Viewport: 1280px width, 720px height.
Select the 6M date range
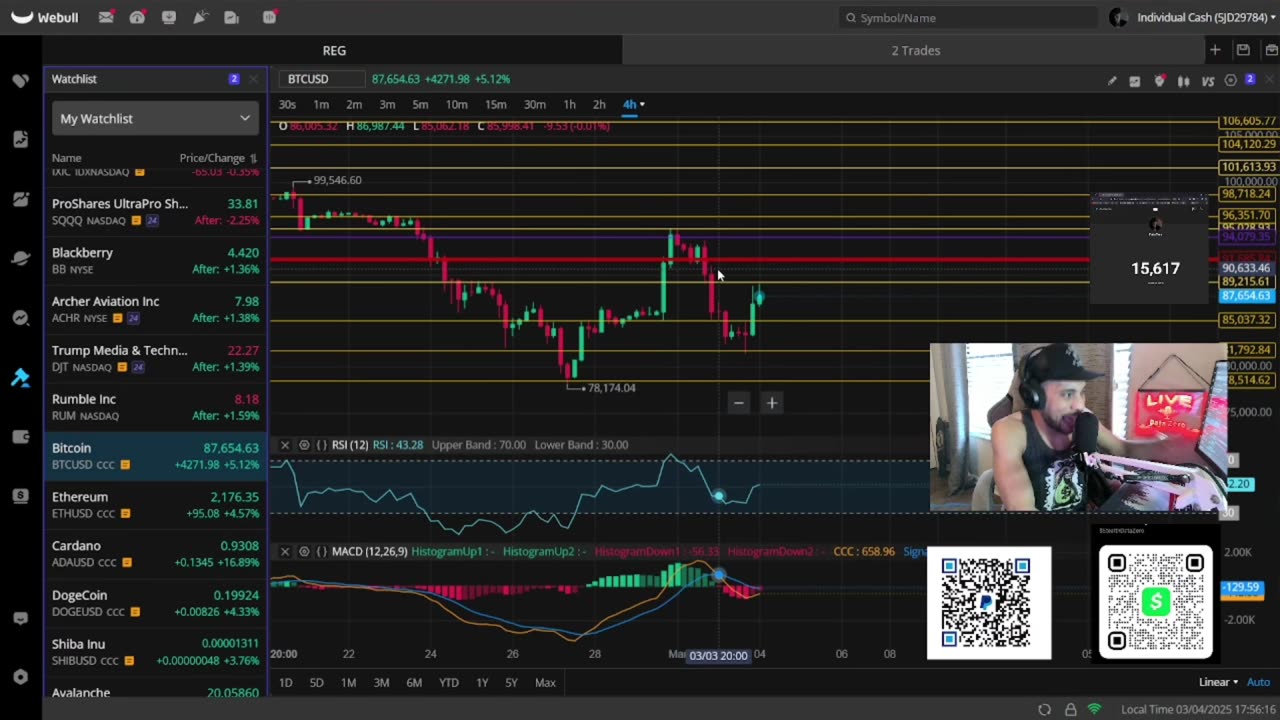(414, 682)
